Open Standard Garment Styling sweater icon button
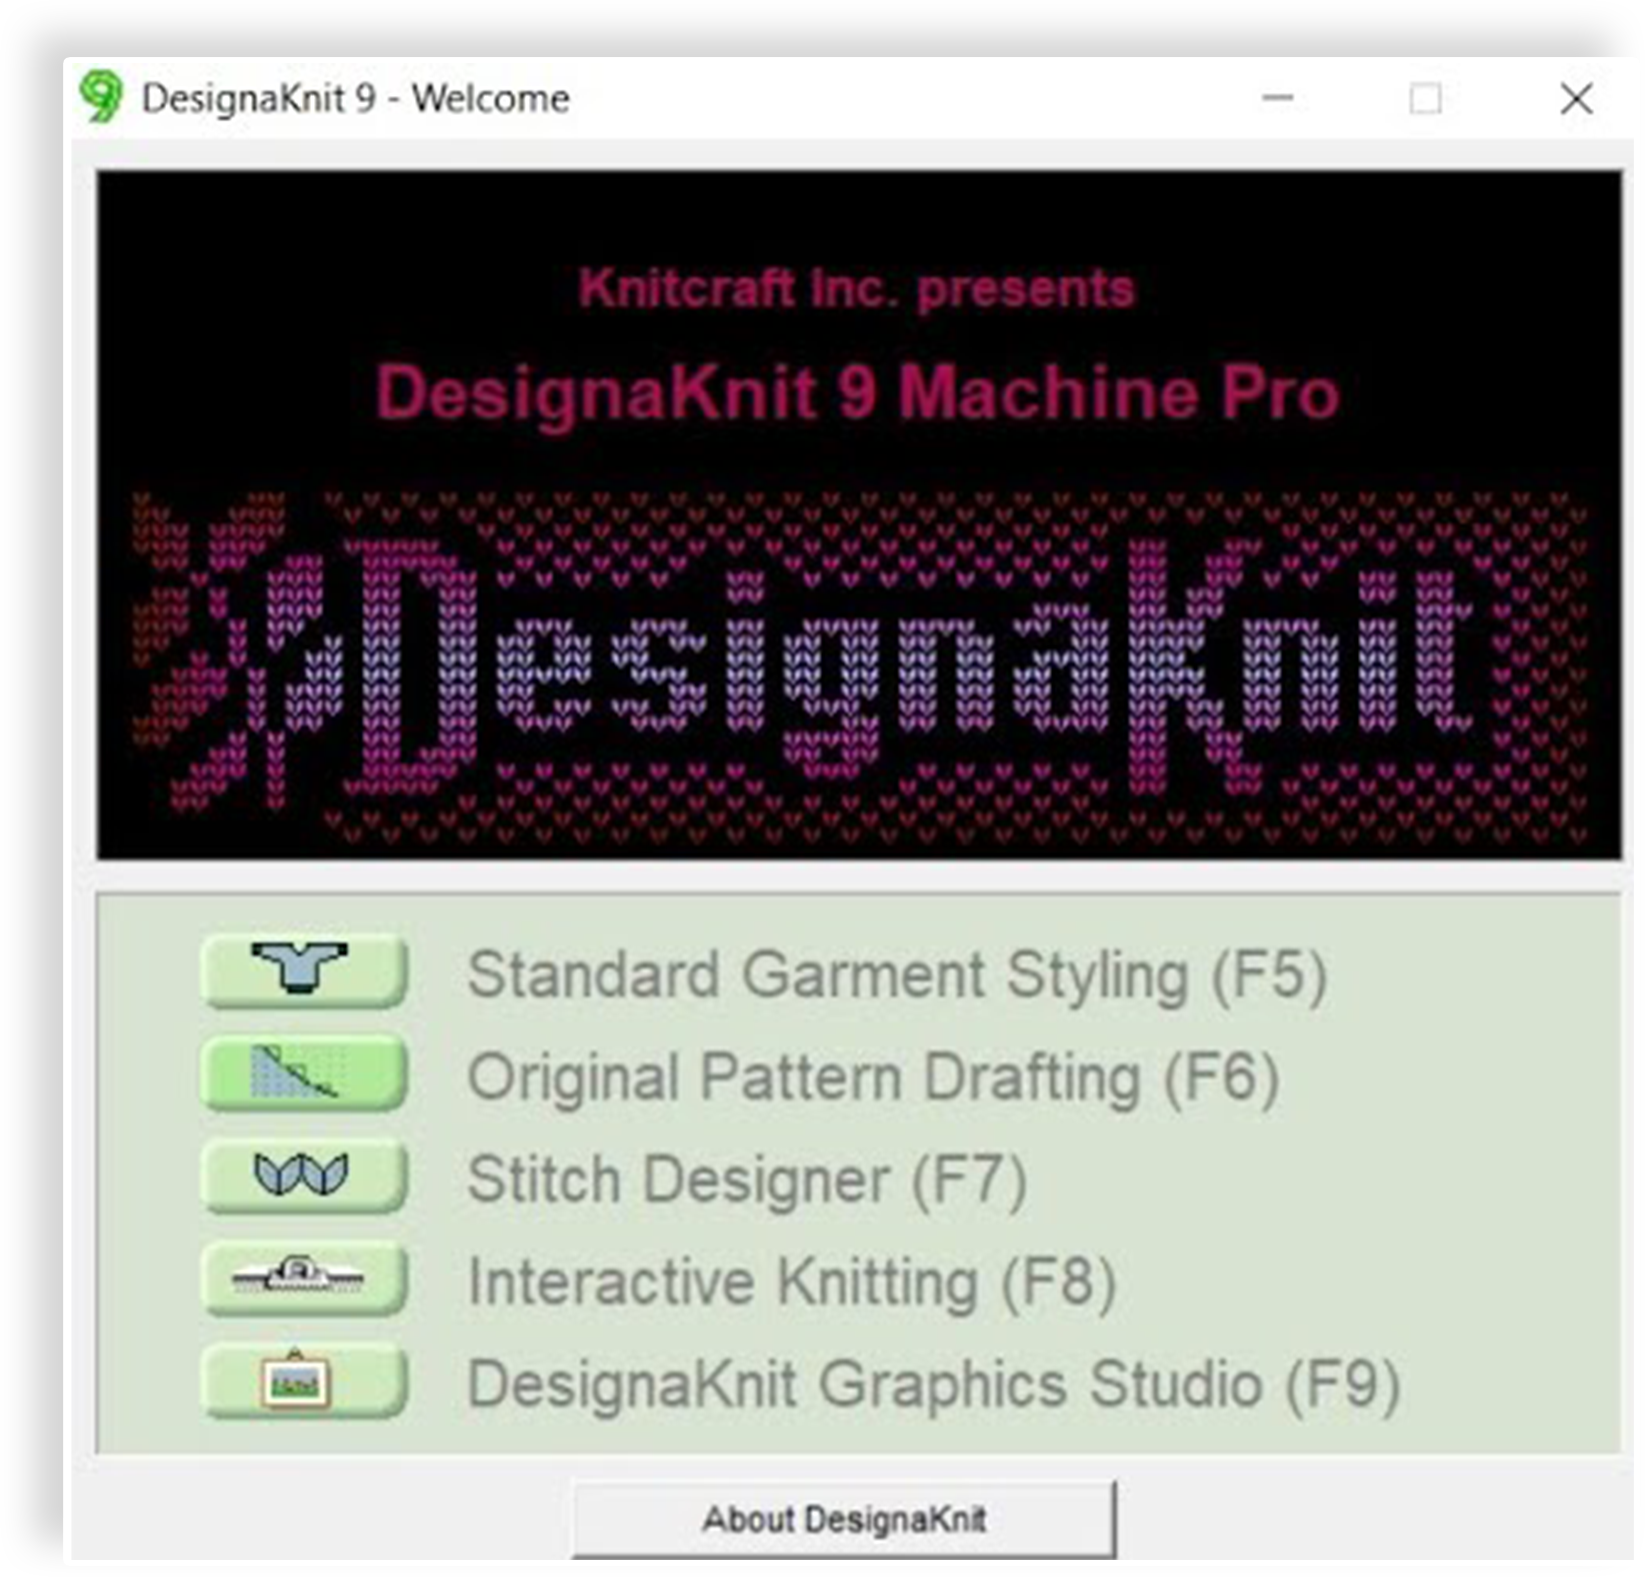This screenshot has height=1577, width=1645. pos(304,970)
